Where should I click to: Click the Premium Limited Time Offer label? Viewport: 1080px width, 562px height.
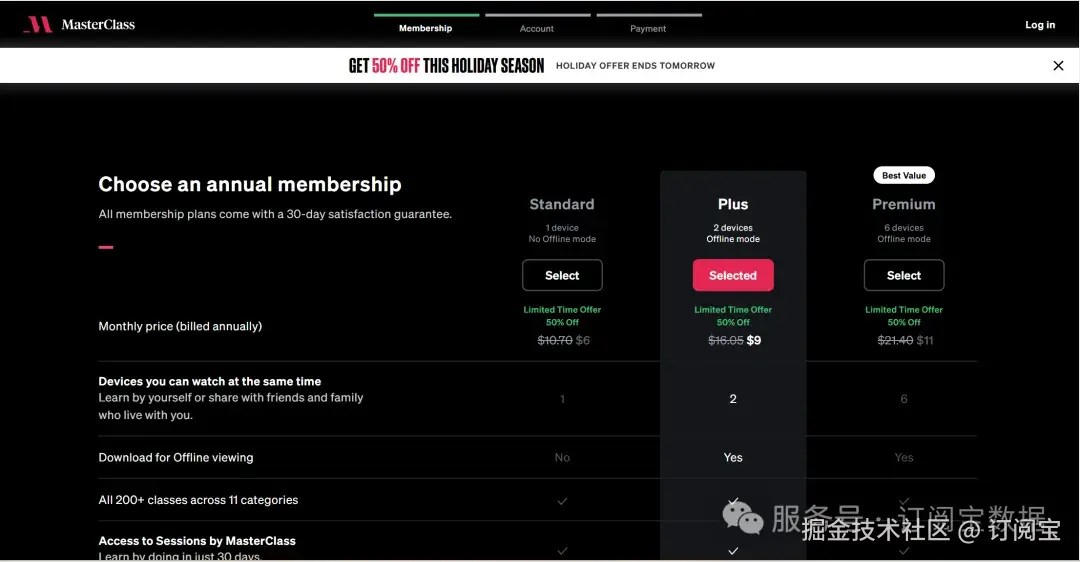point(904,310)
